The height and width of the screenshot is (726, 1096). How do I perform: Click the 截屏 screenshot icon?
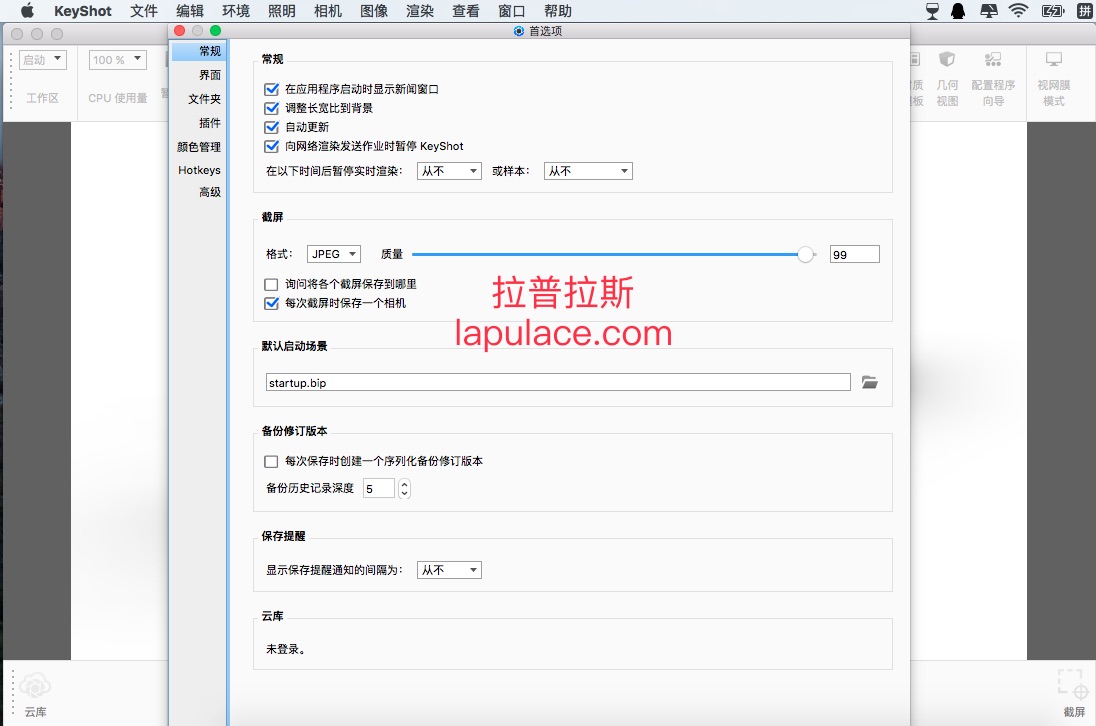tap(1073, 684)
